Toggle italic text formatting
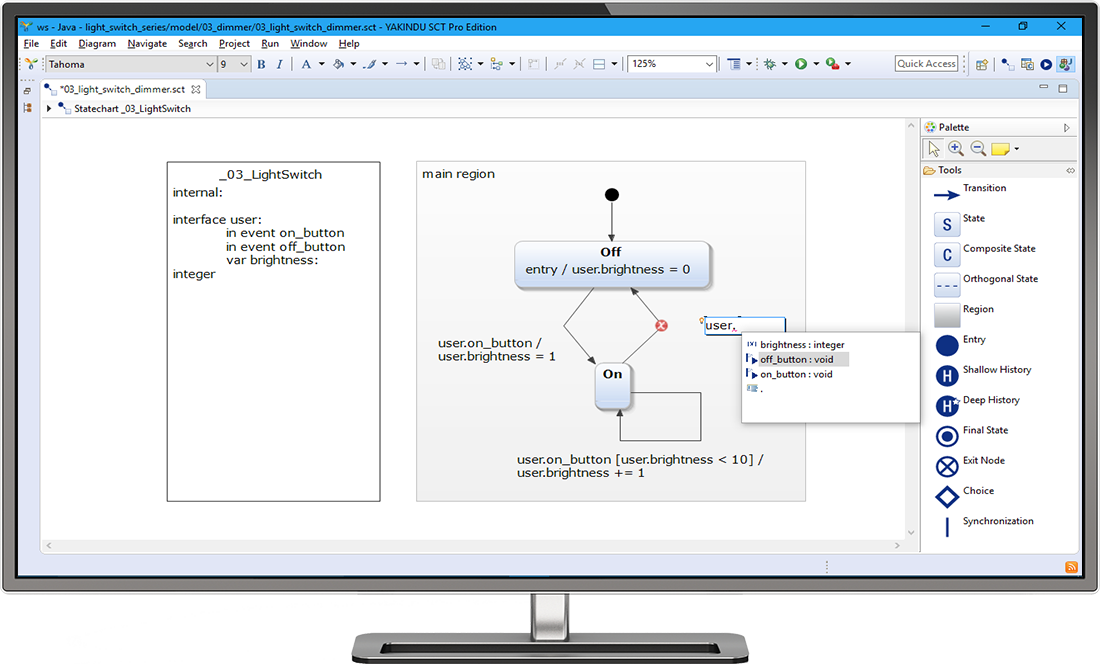The width and height of the screenshot is (1100, 664). click(x=278, y=63)
